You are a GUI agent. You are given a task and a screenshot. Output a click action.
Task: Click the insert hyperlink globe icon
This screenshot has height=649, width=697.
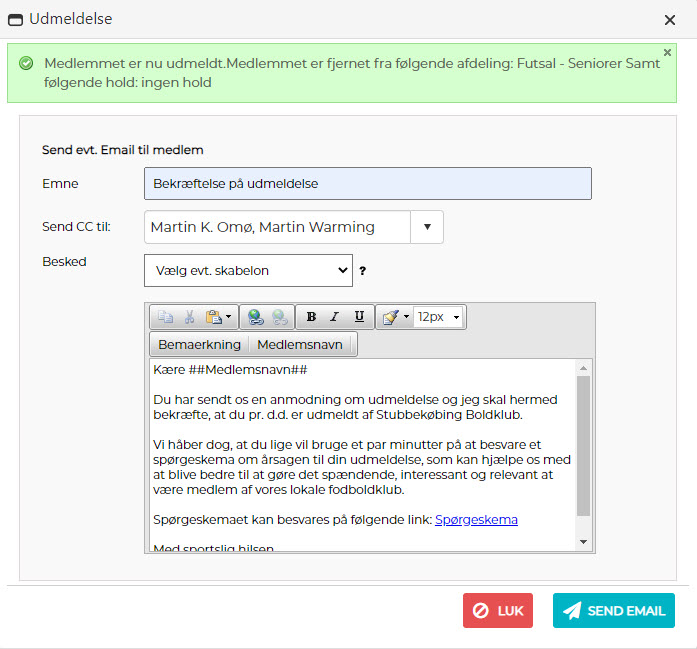[x=256, y=317]
